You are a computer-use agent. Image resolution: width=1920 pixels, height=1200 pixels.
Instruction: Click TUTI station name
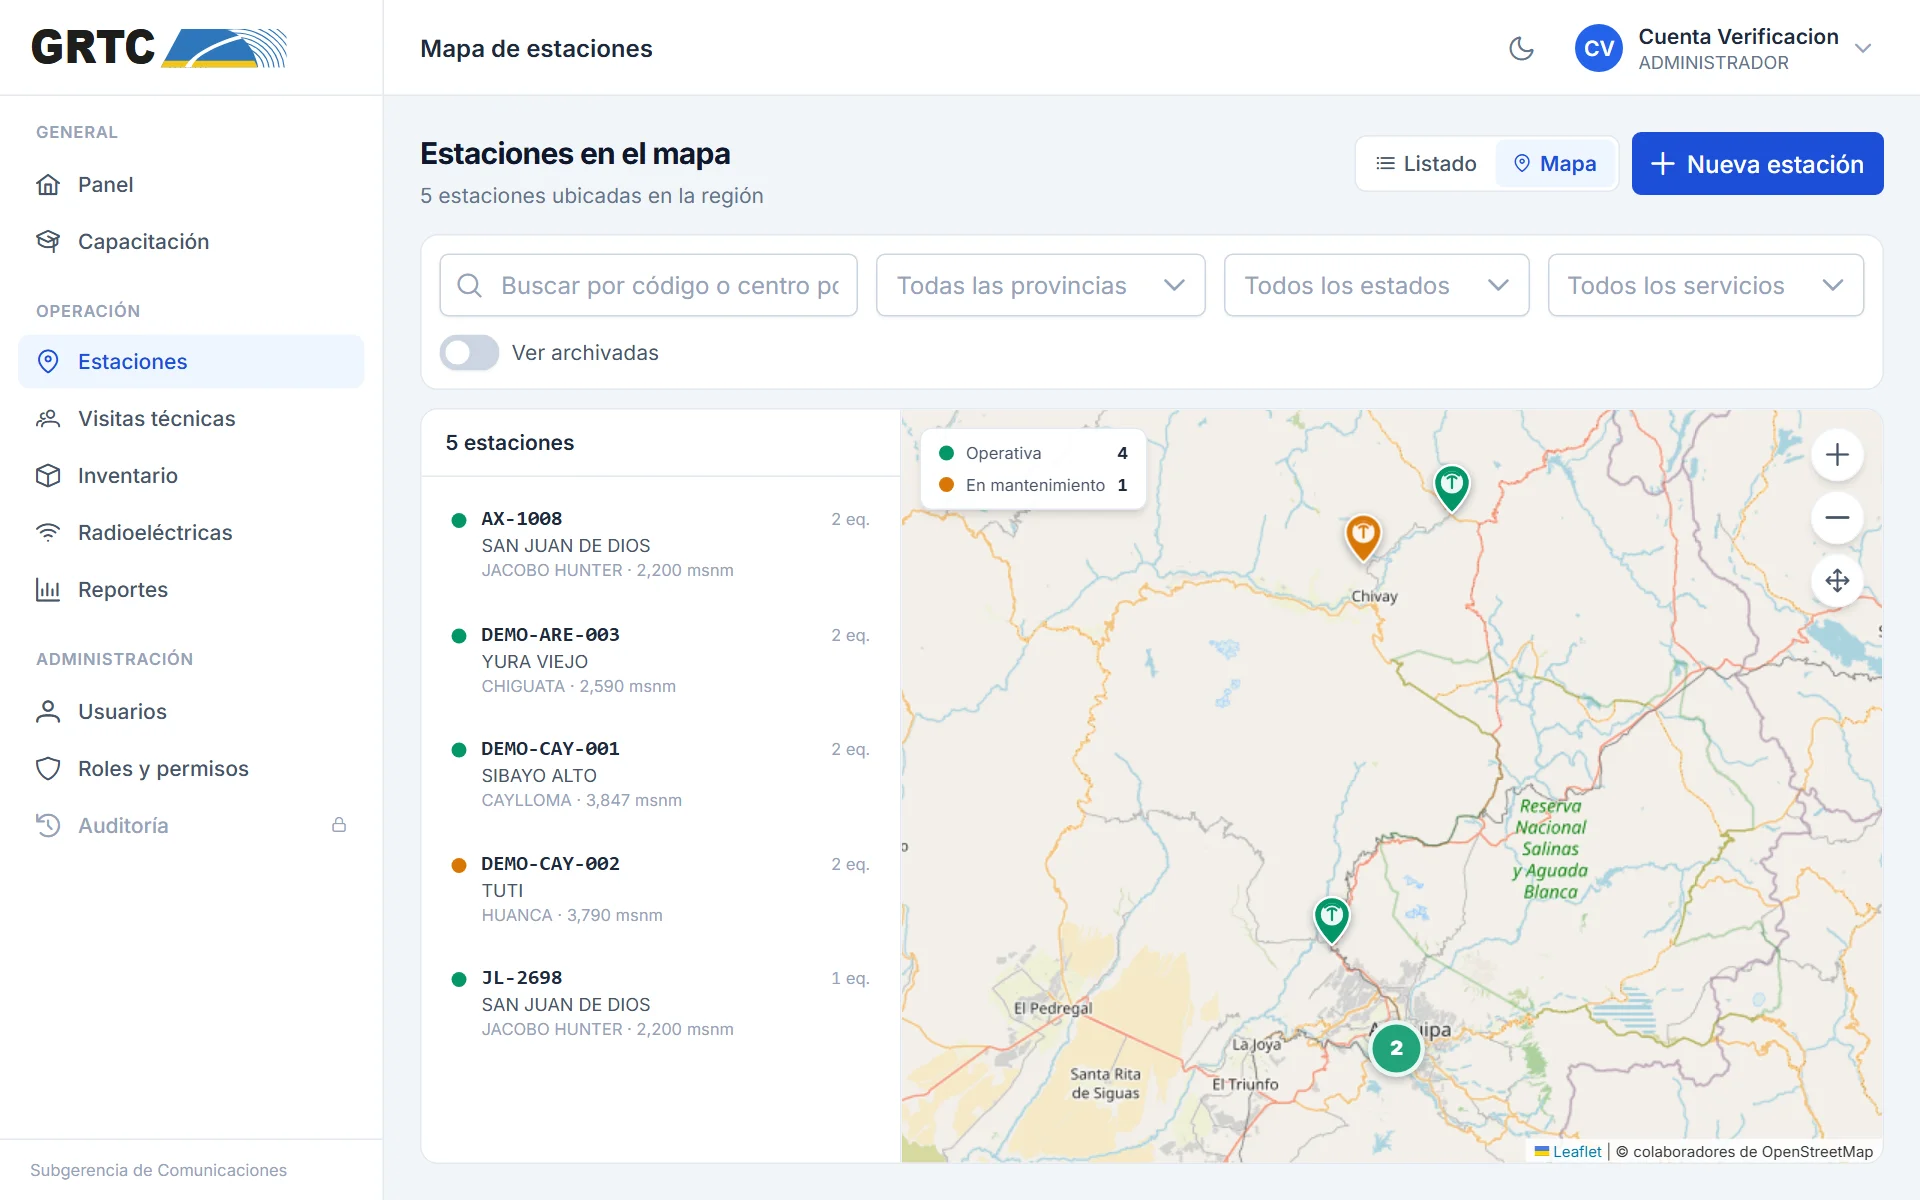click(x=502, y=891)
